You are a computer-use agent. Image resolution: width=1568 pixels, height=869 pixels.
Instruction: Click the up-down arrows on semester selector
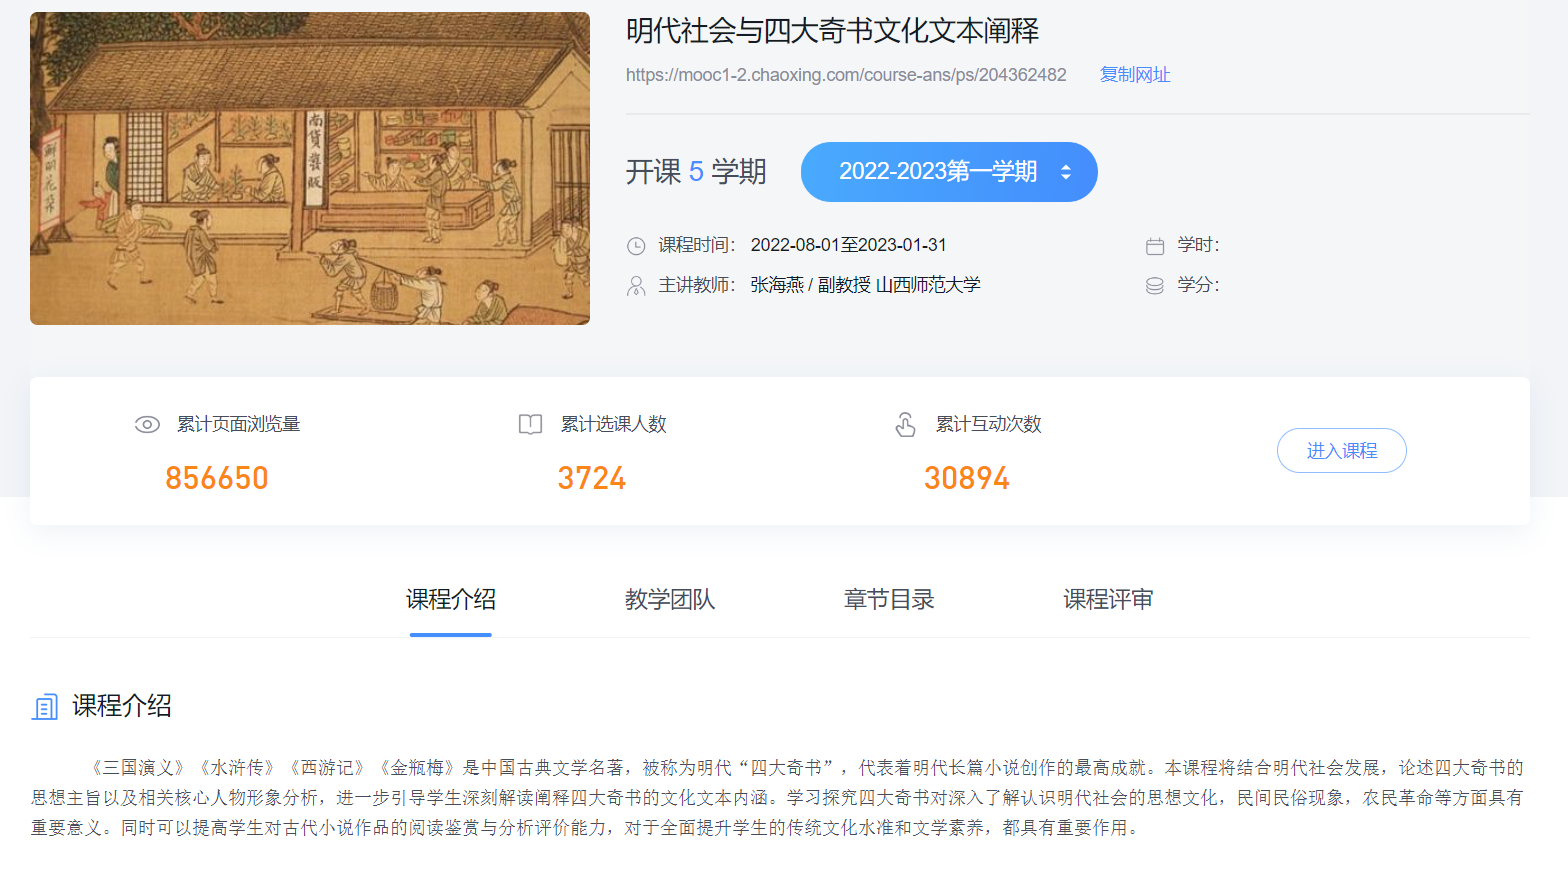tap(1066, 172)
